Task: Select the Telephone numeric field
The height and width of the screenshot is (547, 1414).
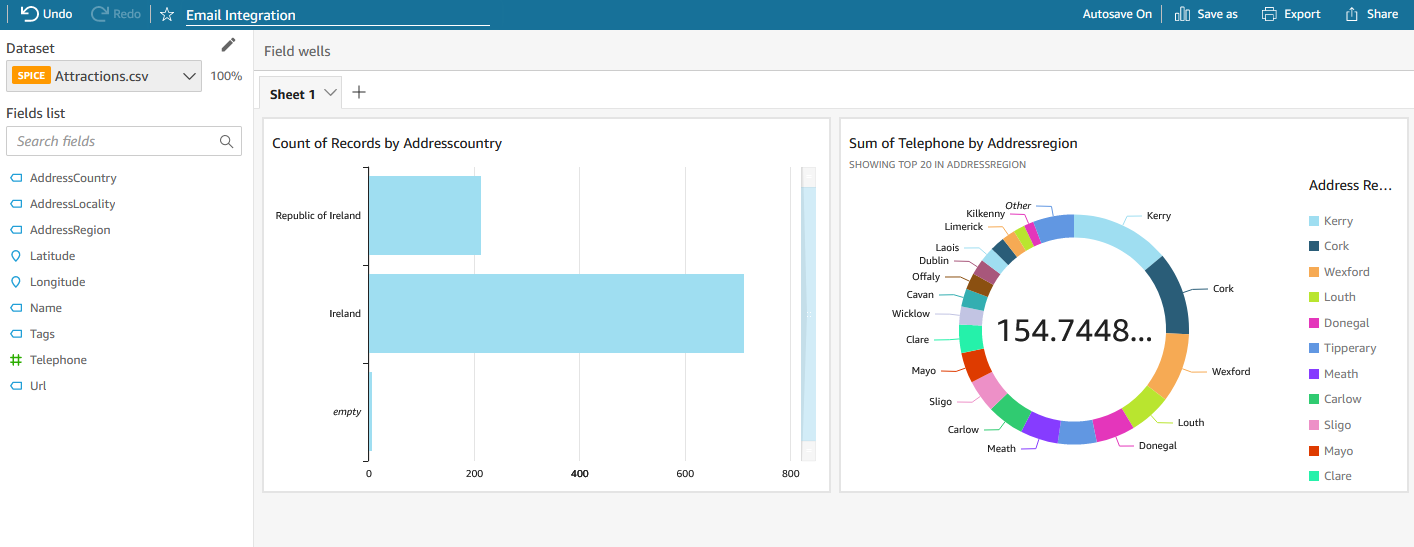Action: [58, 360]
